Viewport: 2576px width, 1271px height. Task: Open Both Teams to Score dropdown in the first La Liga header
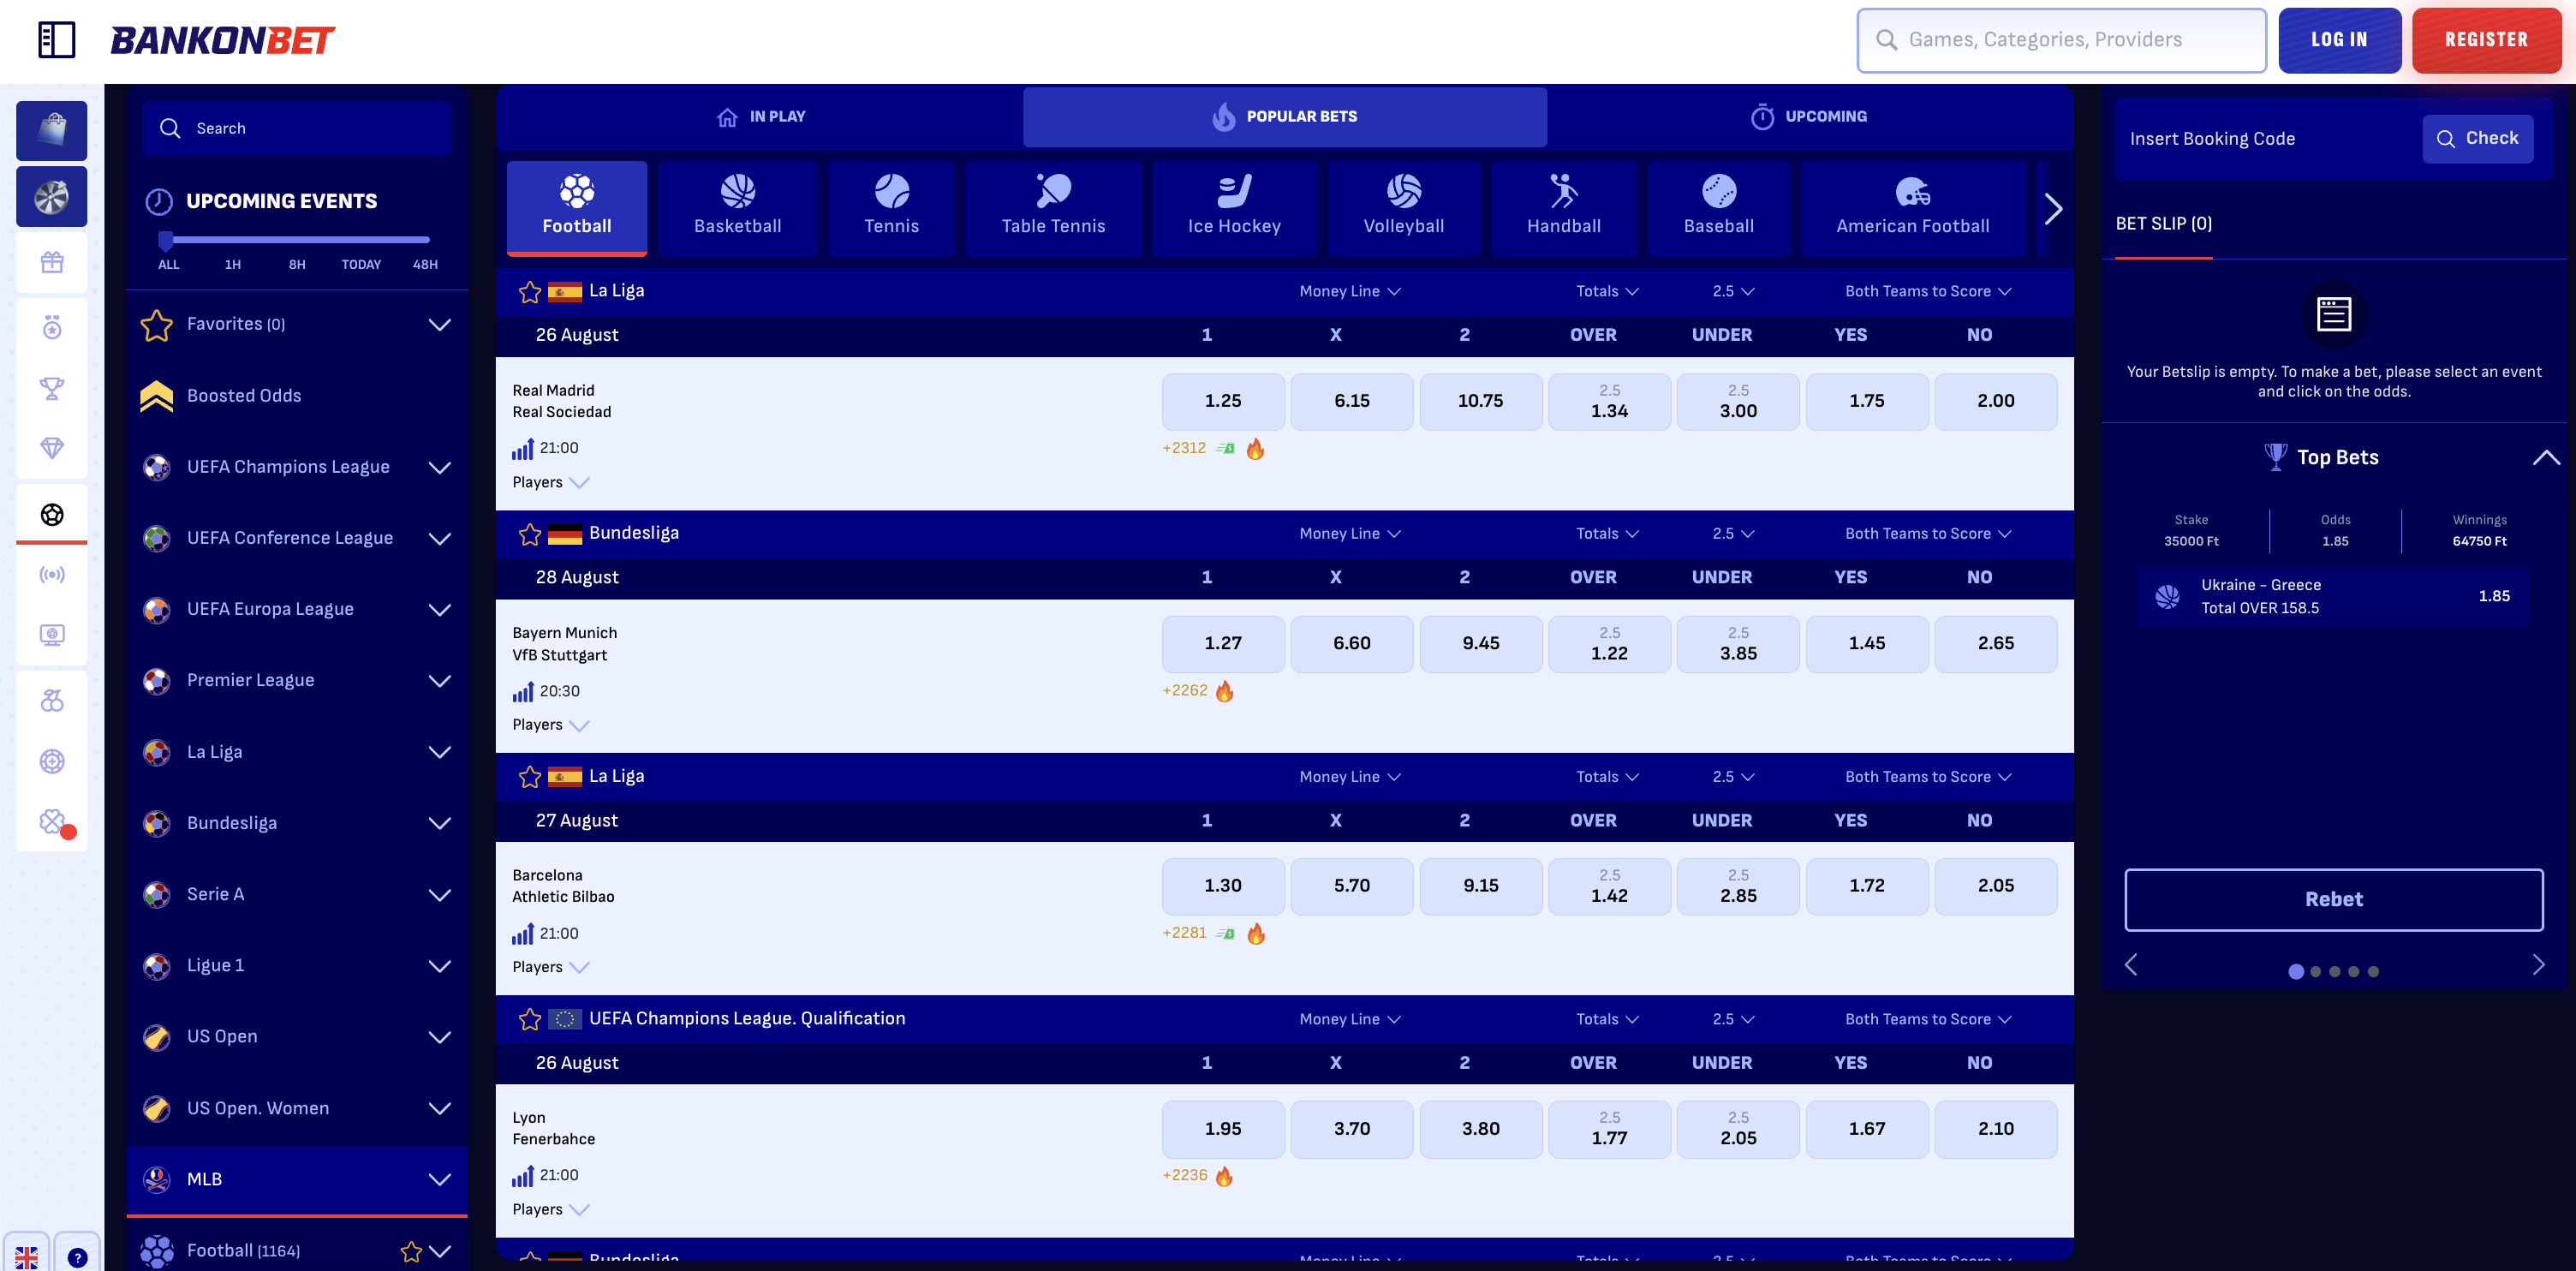point(1927,291)
